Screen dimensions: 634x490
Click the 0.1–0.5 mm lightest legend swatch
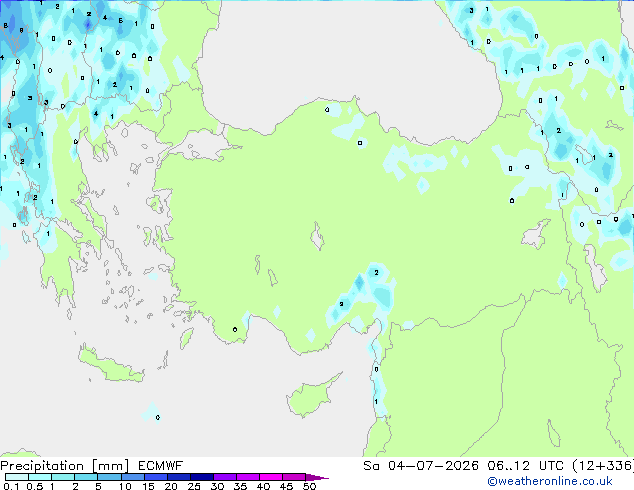coord(17,477)
